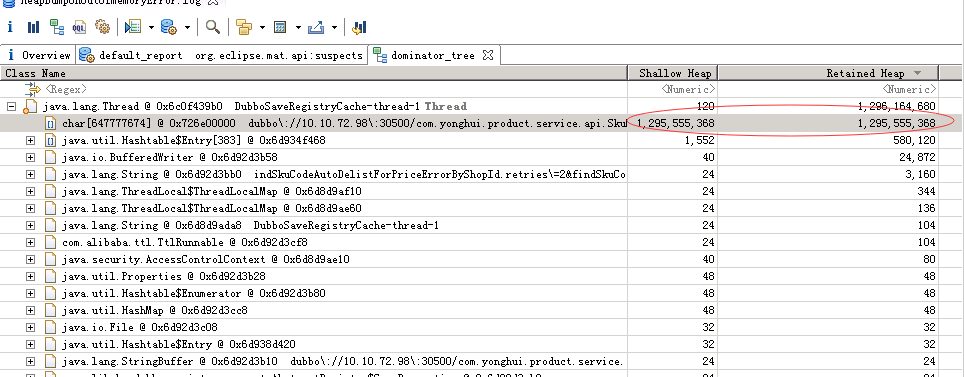The image size is (964, 377).
Task: Sort by Class Name column header
Action: 314,73
